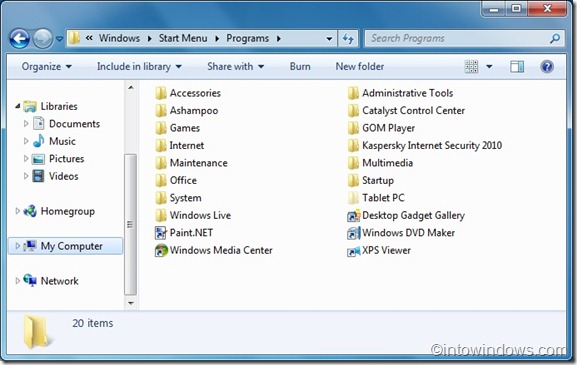Navigate to Start Menu in the breadcrumb

point(183,38)
